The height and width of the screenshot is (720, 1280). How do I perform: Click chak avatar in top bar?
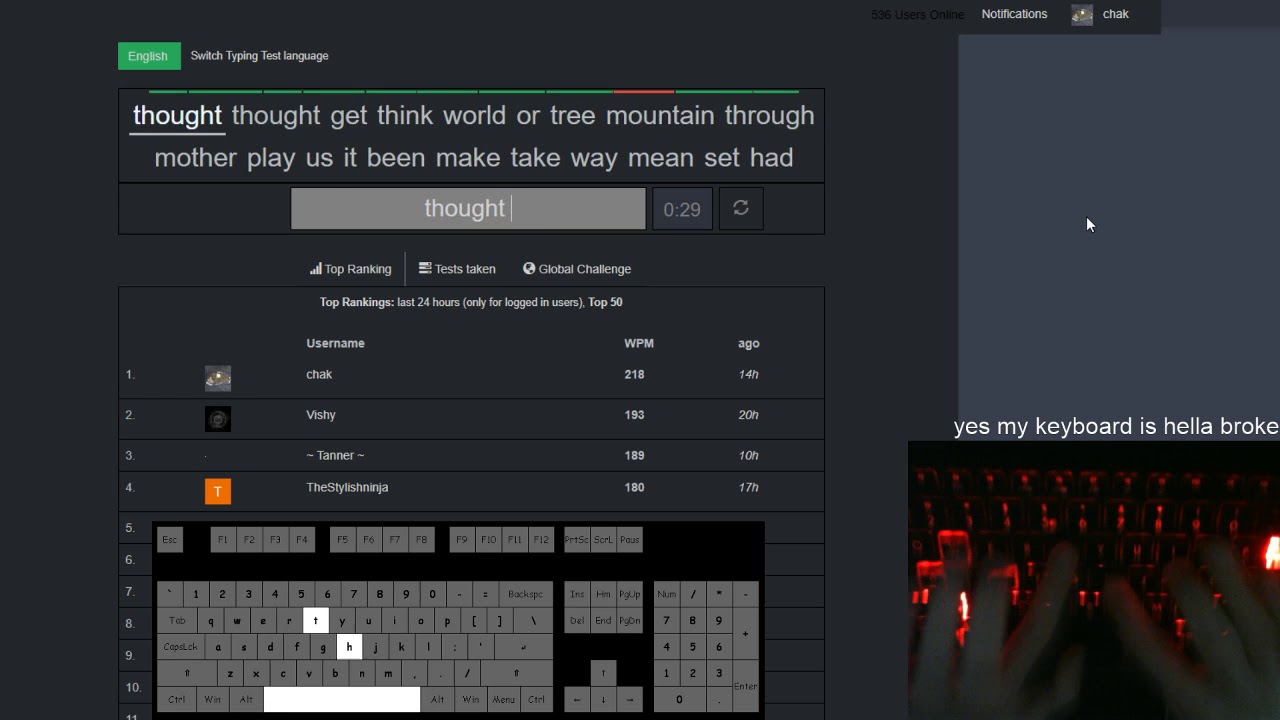pos(1082,15)
